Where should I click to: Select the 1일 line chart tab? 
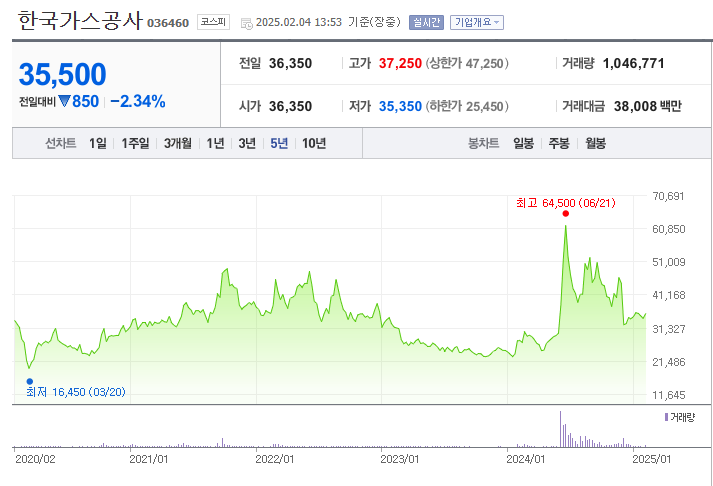click(x=98, y=144)
